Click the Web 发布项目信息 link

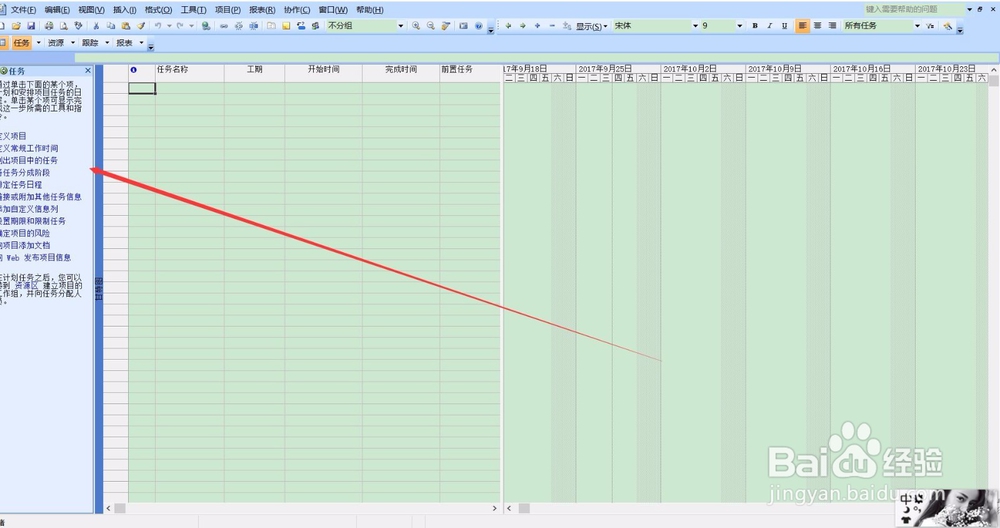coord(38,258)
